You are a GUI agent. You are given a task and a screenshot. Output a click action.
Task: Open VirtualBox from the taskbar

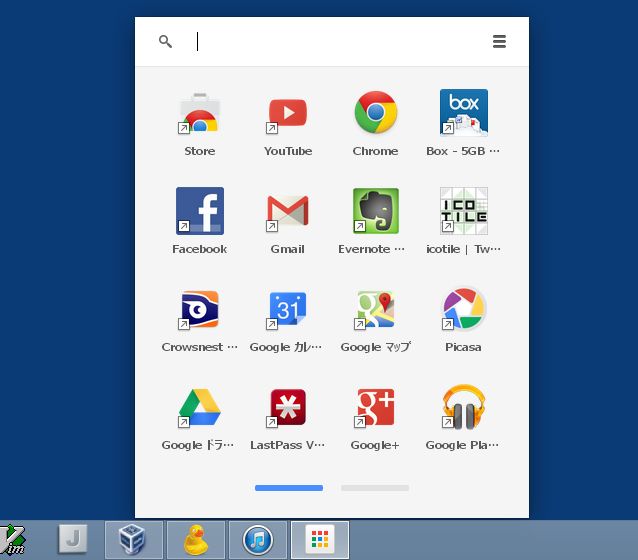[x=134, y=540]
